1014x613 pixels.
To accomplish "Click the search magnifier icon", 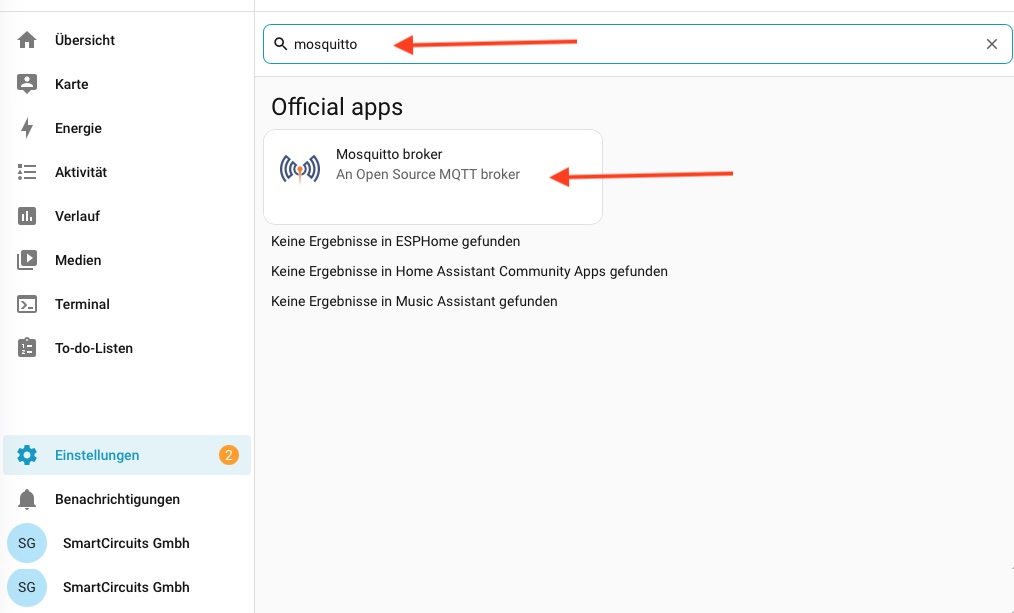I will tap(281, 44).
